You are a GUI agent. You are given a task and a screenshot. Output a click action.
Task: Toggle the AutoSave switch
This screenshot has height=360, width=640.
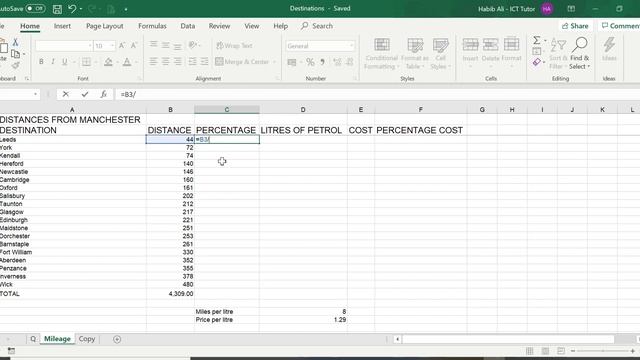[35, 9]
